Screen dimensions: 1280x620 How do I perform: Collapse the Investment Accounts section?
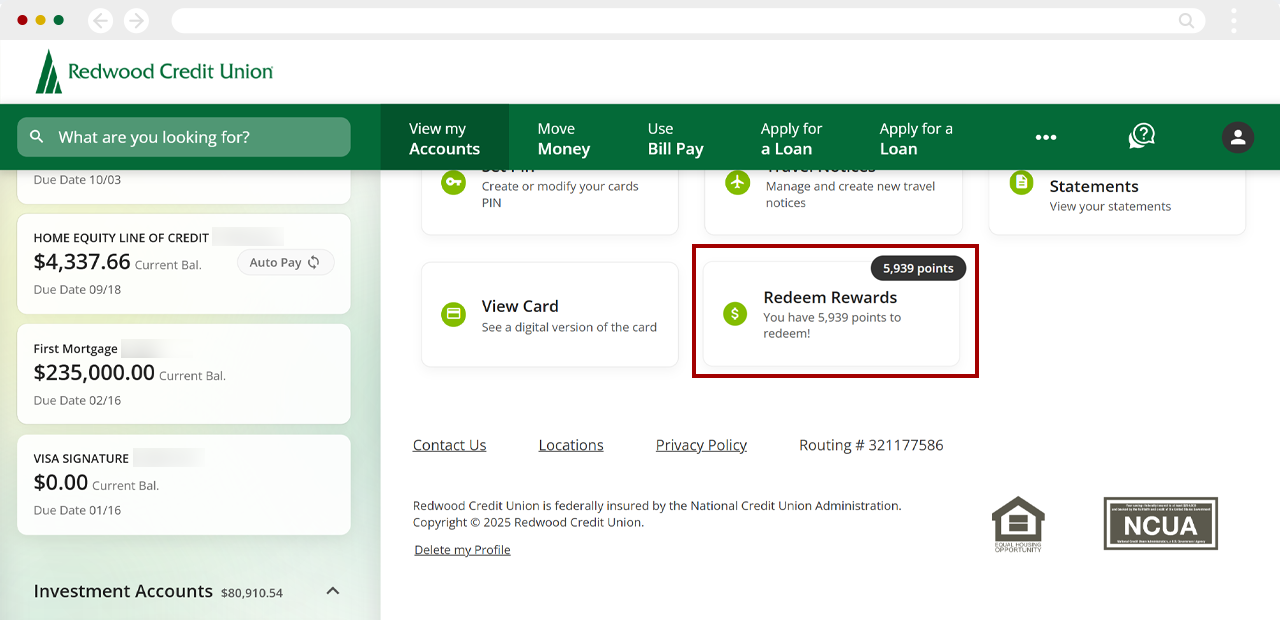point(333,591)
